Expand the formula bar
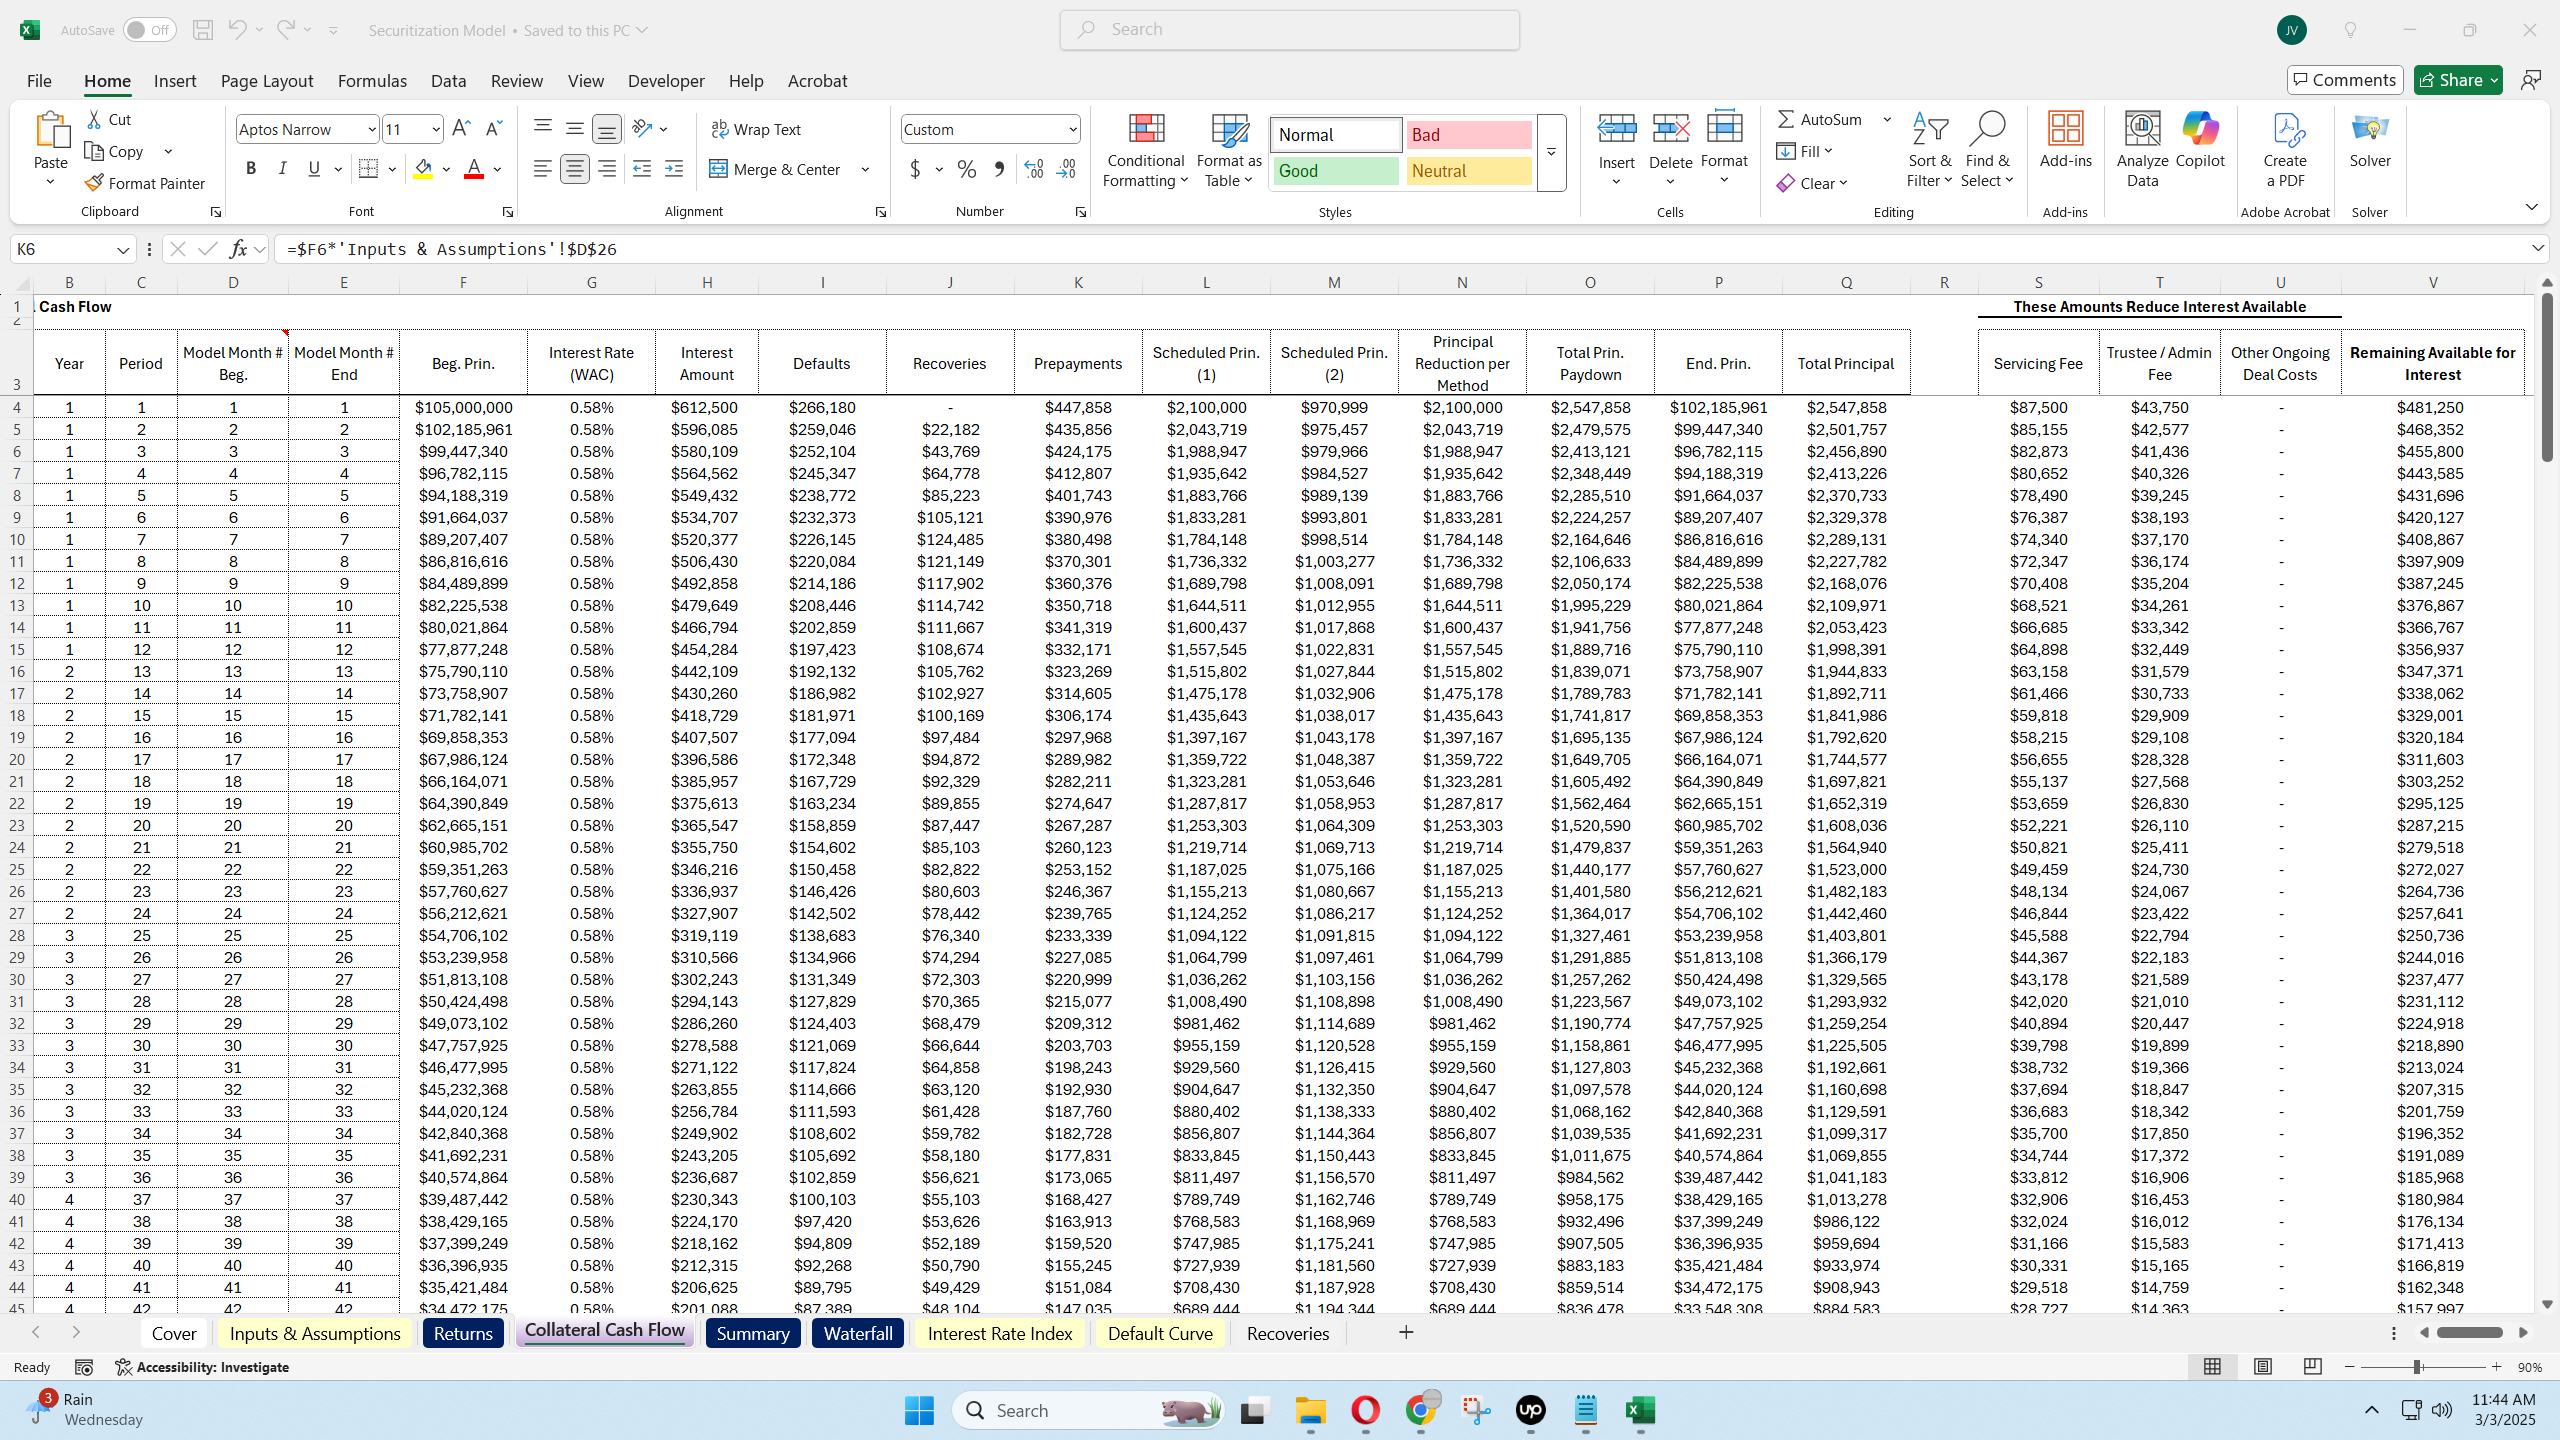Image resolution: width=2560 pixels, height=1440 pixels. 2537,248
